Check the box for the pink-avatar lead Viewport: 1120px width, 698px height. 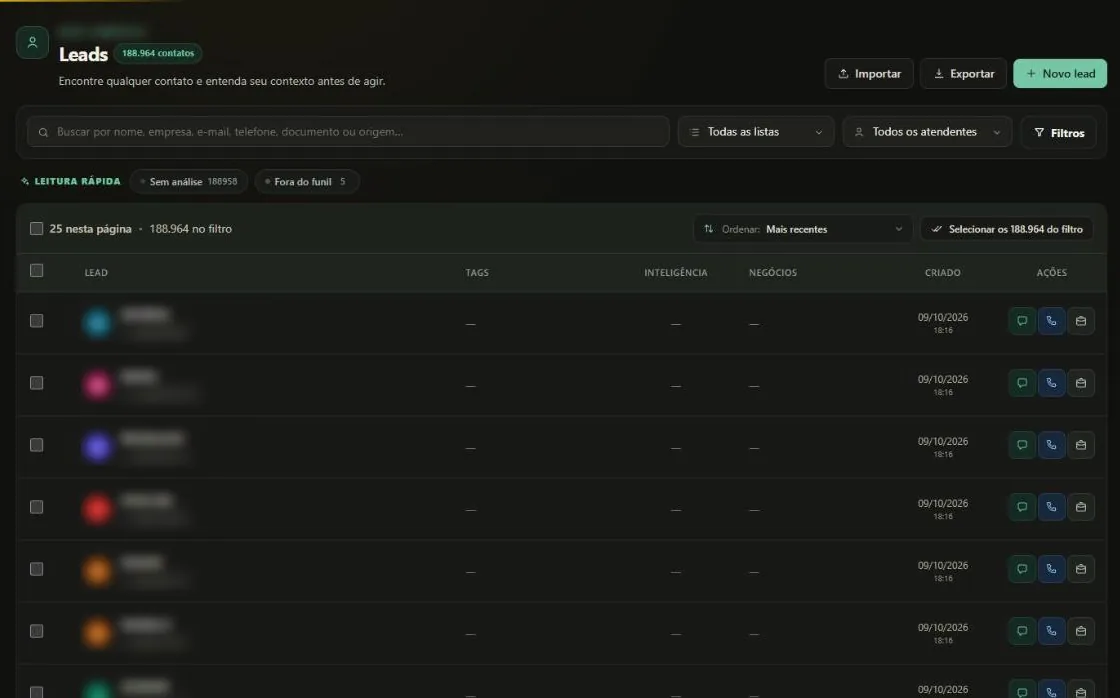[x=36, y=383]
